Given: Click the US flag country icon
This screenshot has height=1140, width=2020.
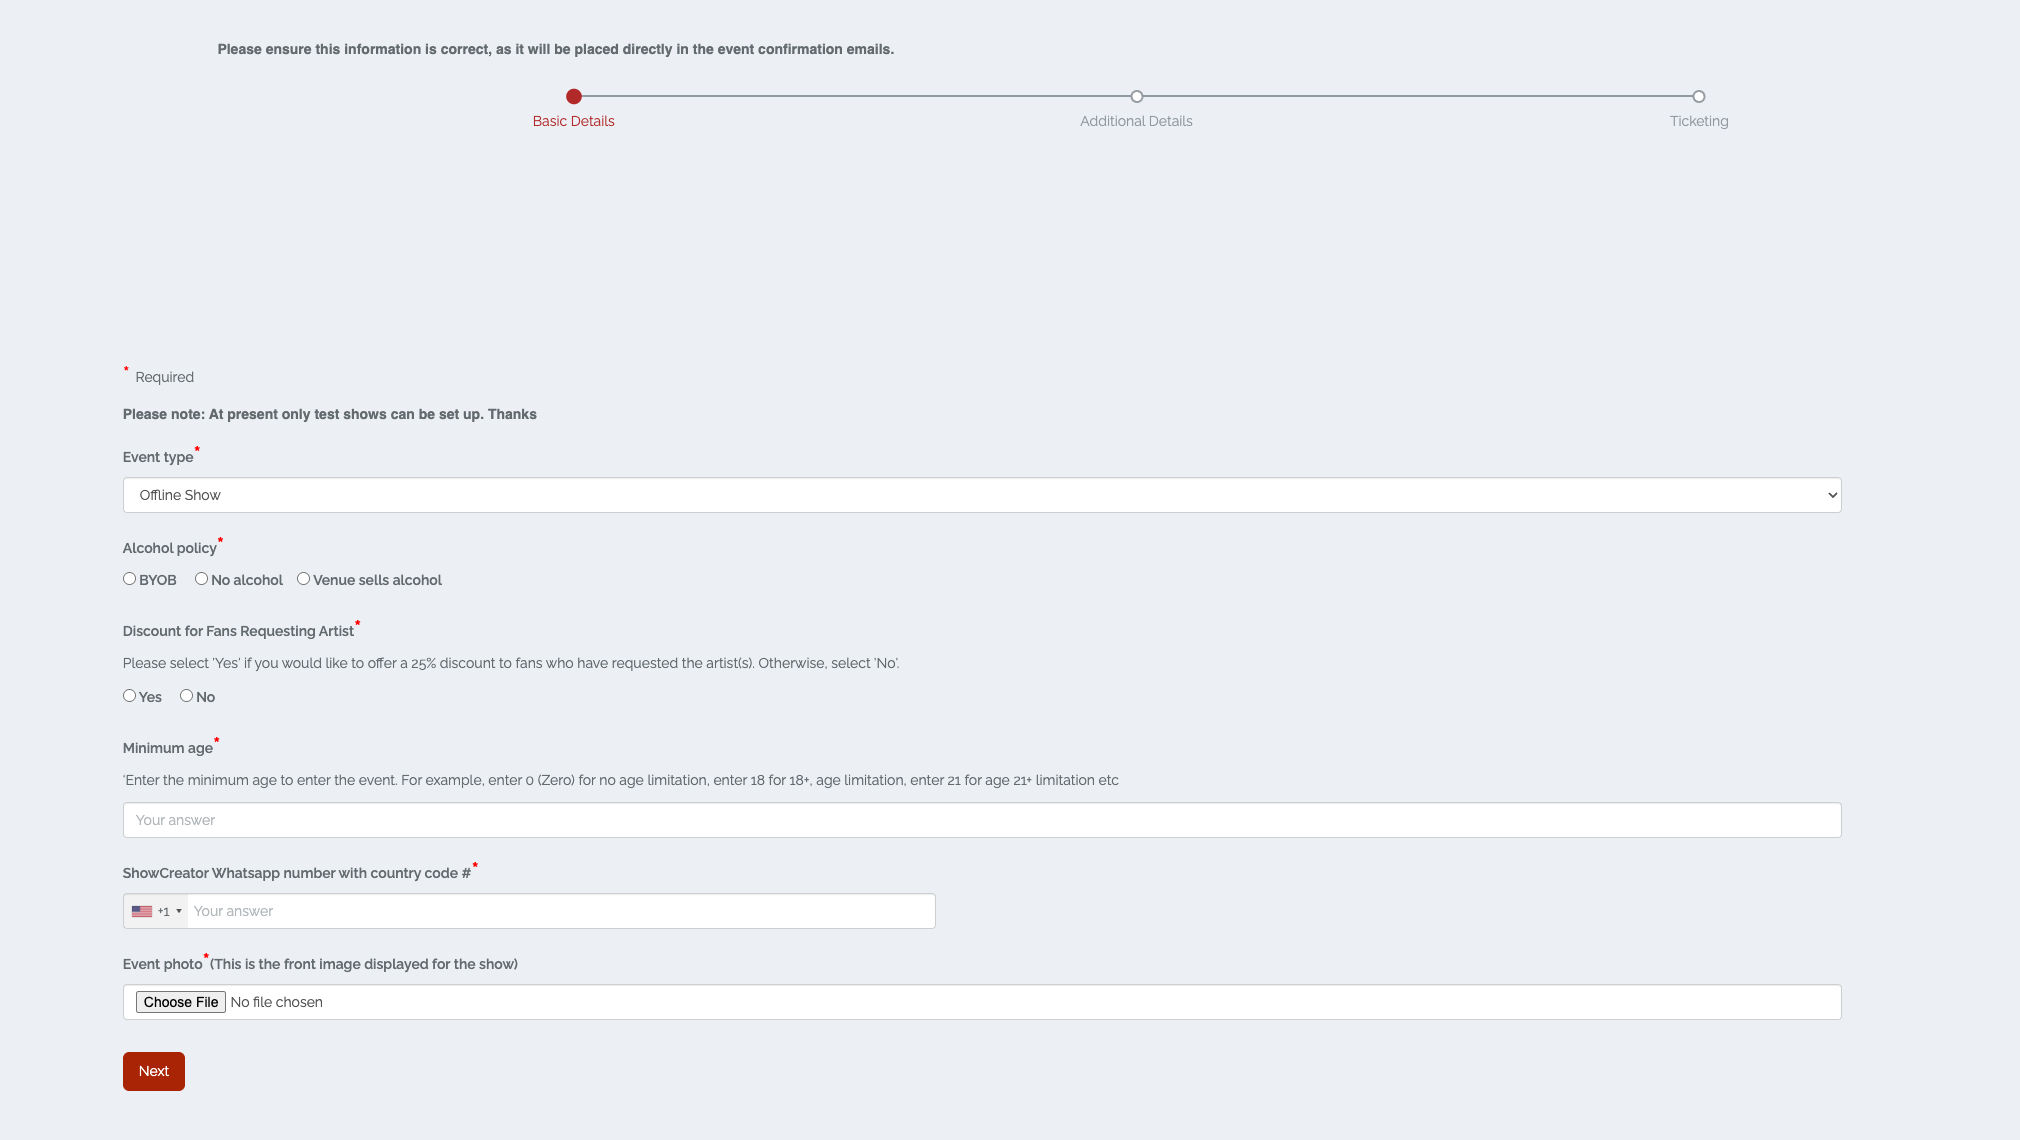Looking at the screenshot, I should [x=142, y=911].
